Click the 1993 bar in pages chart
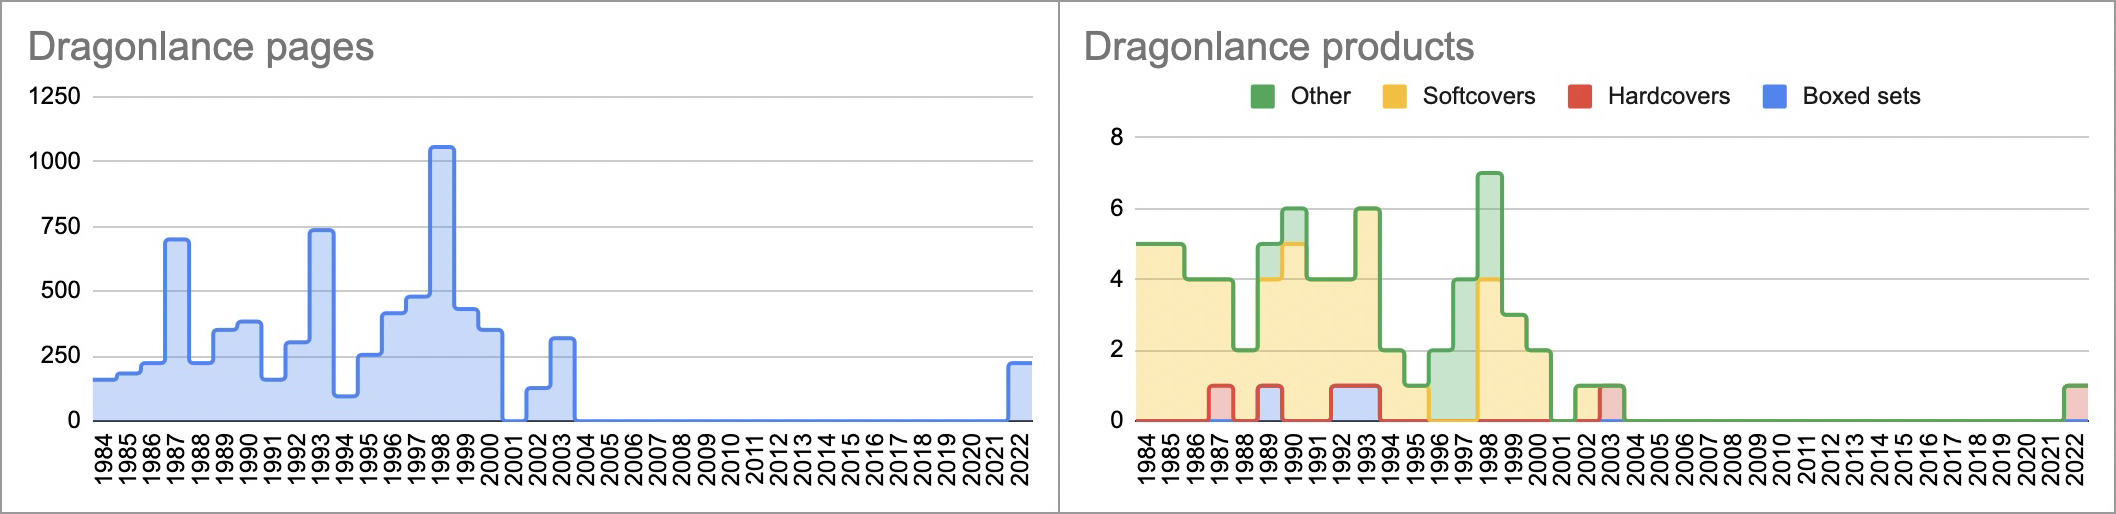 (x=322, y=325)
